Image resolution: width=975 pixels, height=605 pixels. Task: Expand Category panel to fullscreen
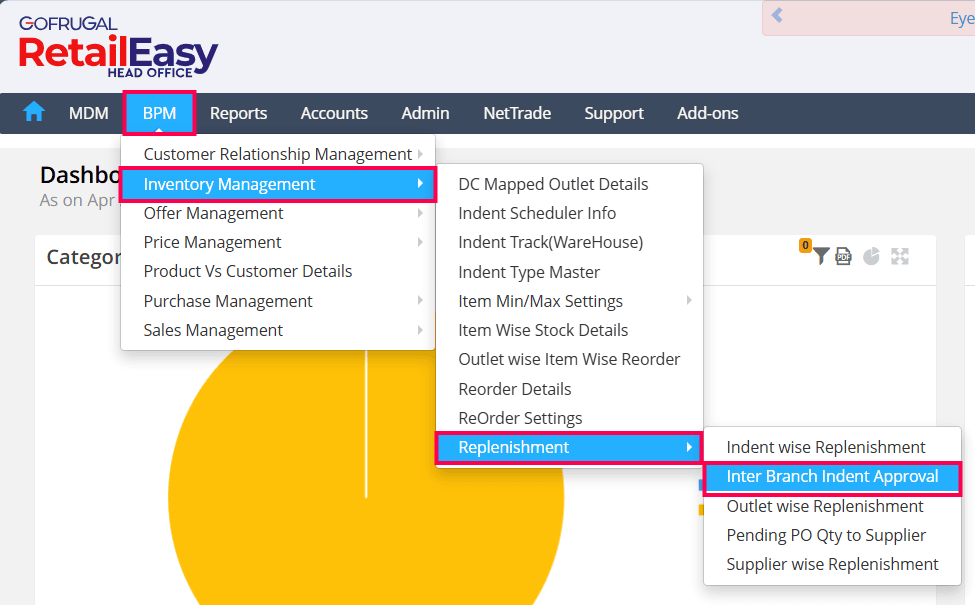tap(900, 256)
